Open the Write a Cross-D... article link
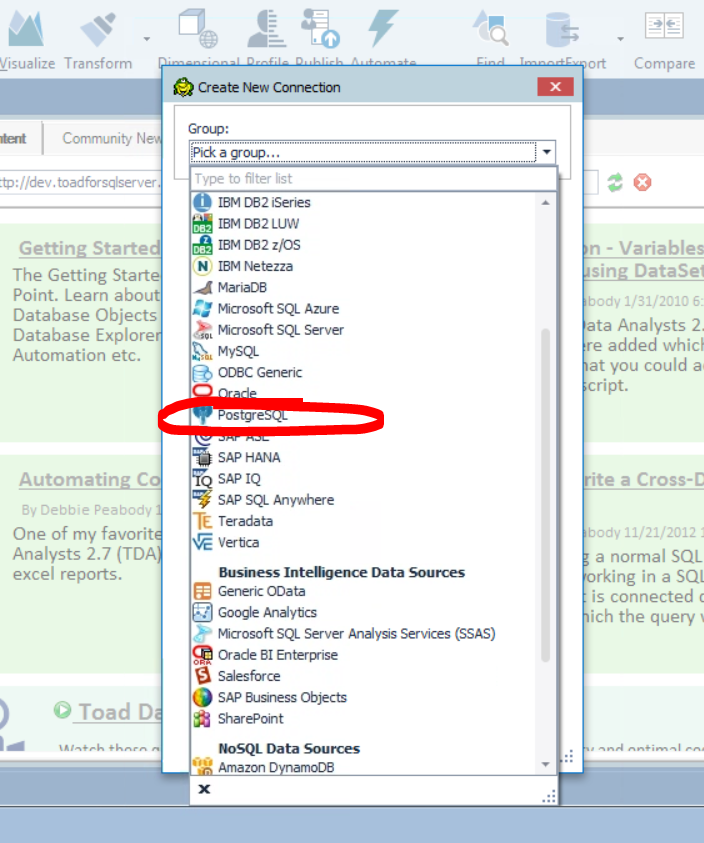Image resolution: width=704 pixels, height=843 pixels. [644, 479]
